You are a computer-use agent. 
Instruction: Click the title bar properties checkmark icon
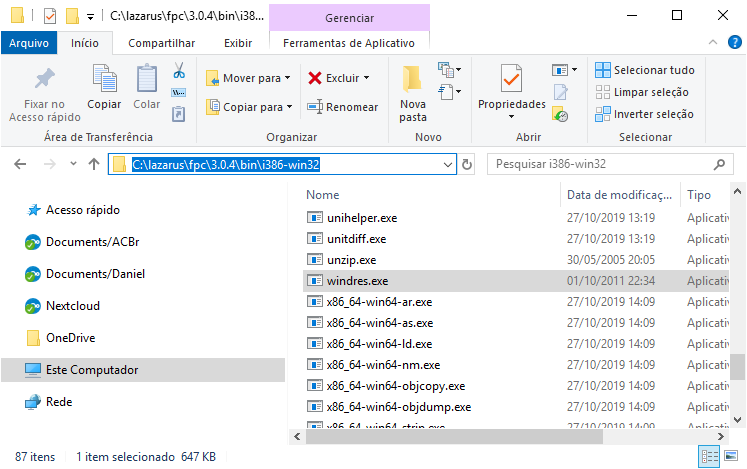coord(50,16)
